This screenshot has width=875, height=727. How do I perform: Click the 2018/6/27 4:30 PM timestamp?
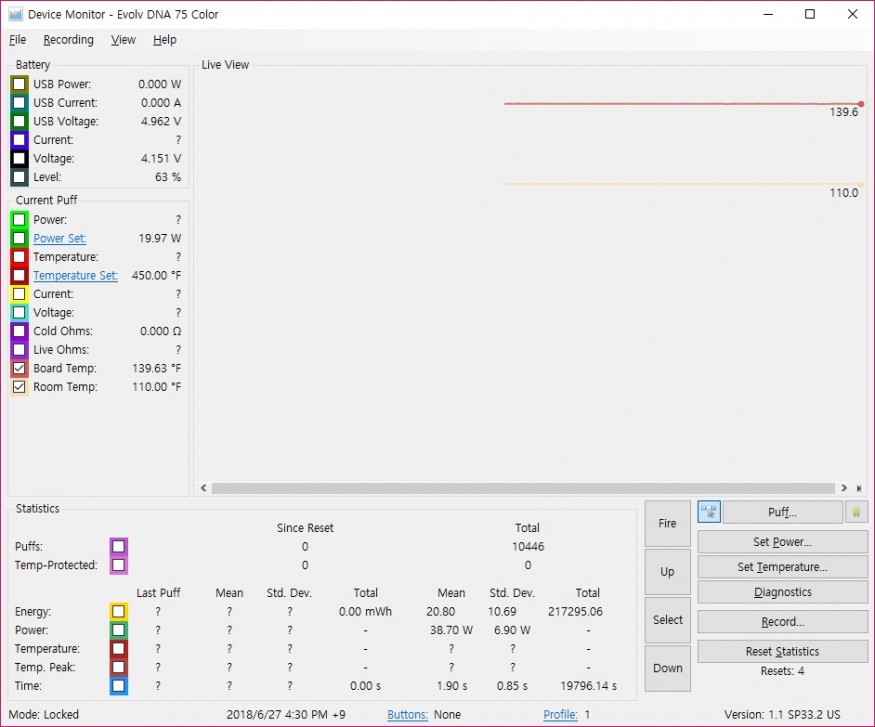(x=286, y=715)
